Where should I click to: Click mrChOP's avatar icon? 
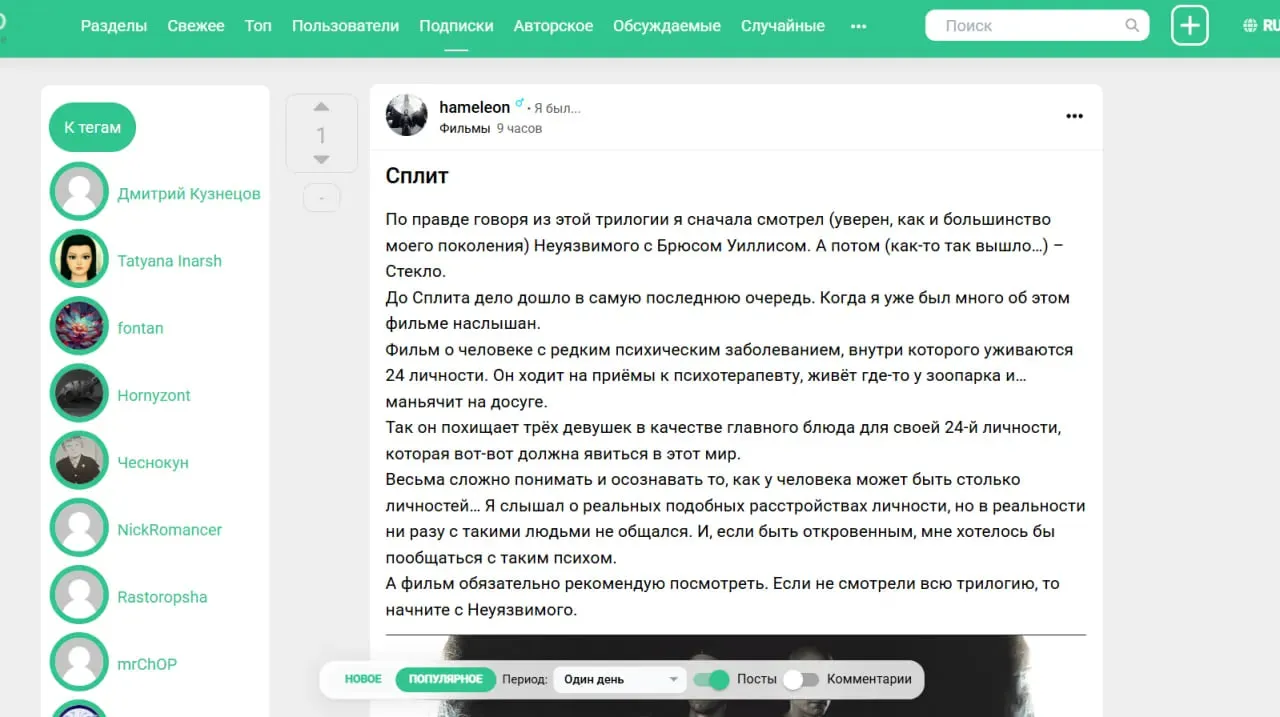(x=79, y=662)
